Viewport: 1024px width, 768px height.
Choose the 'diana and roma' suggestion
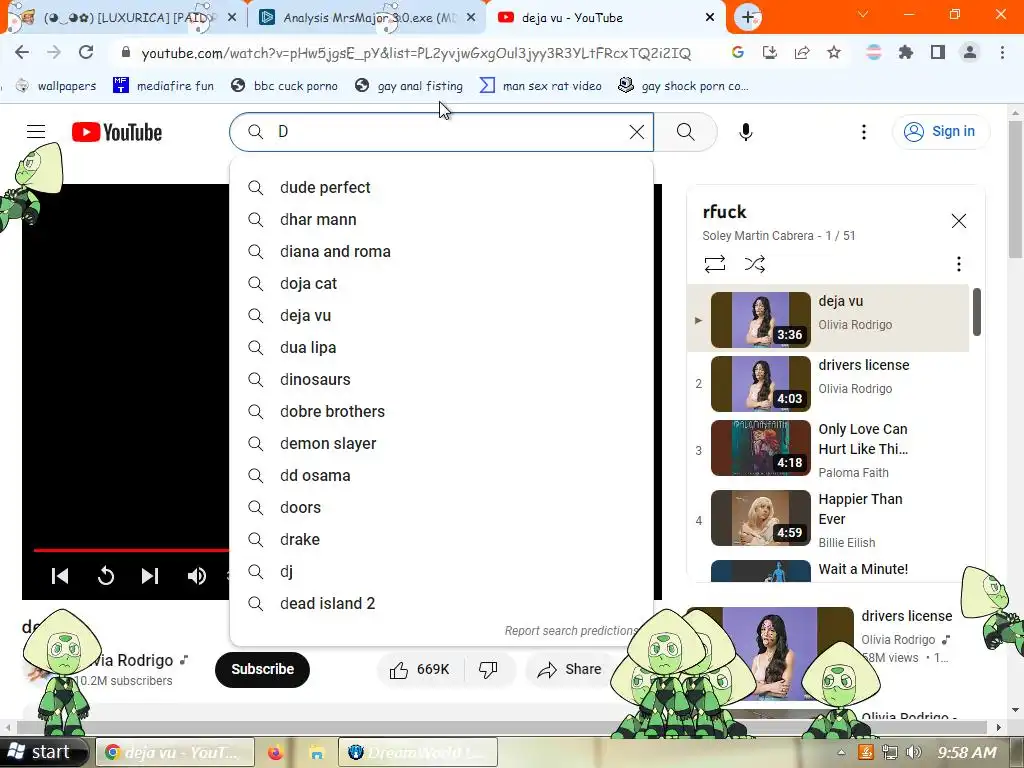tap(441, 251)
